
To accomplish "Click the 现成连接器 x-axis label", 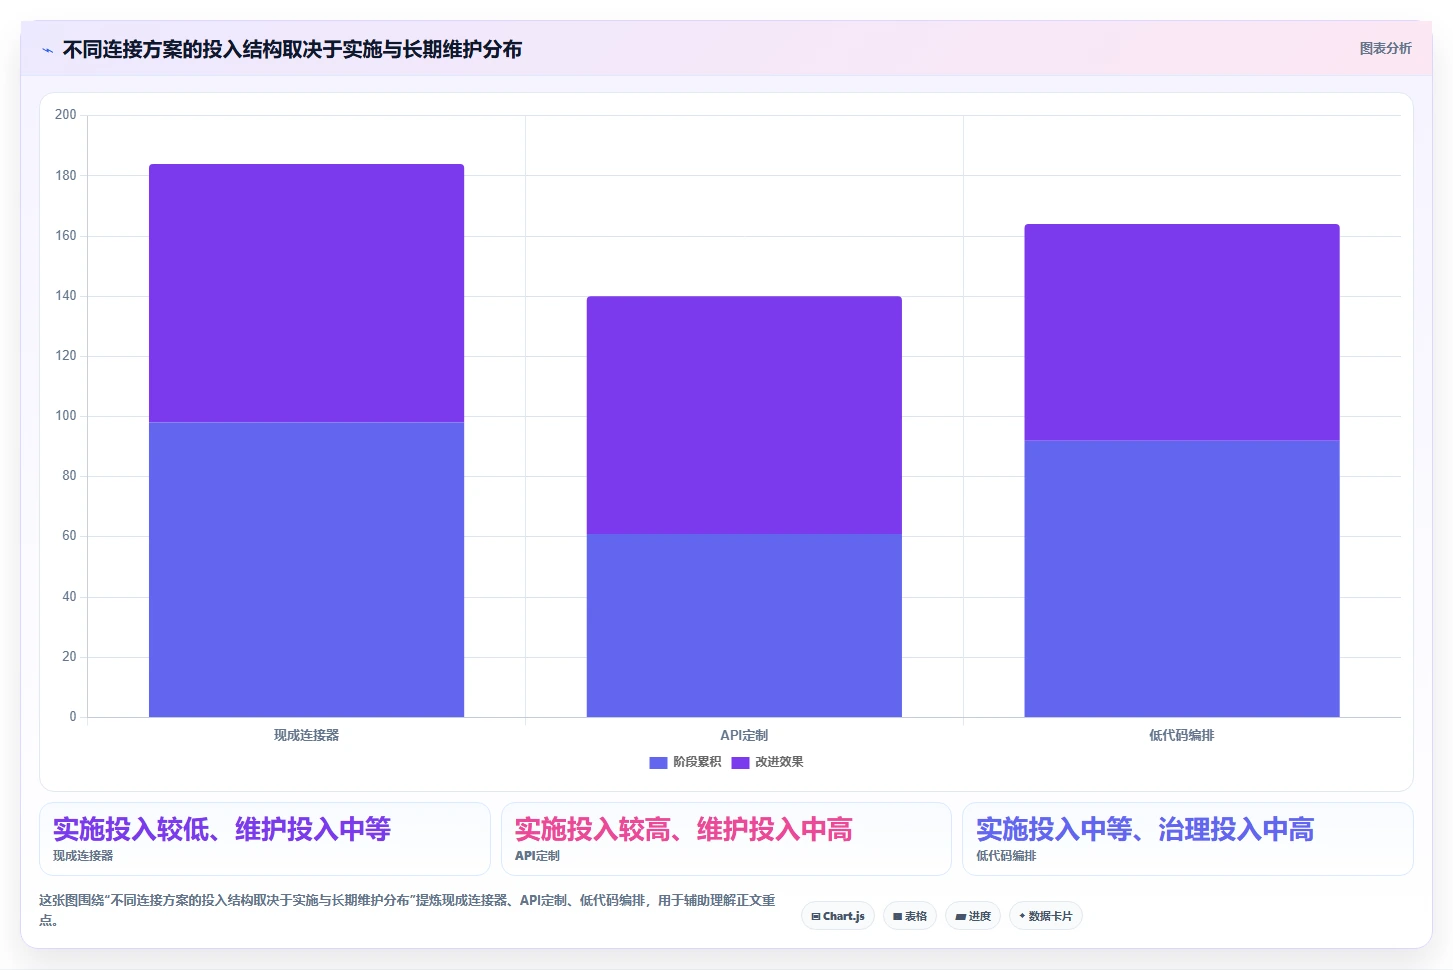I will (x=306, y=735).
